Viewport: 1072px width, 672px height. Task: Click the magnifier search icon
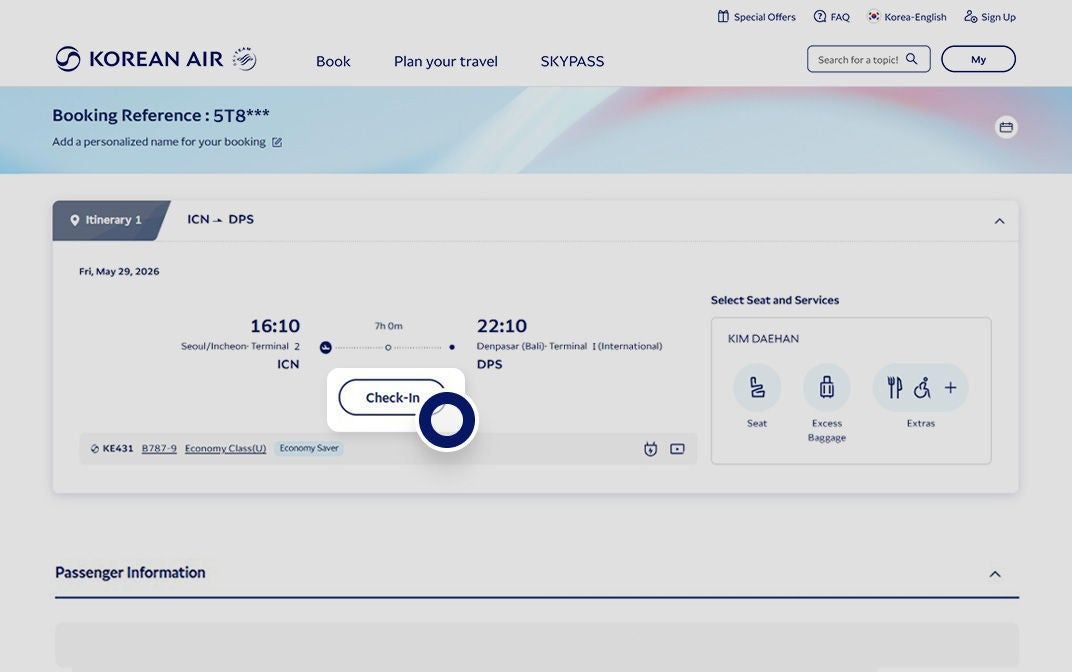point(911,59)
